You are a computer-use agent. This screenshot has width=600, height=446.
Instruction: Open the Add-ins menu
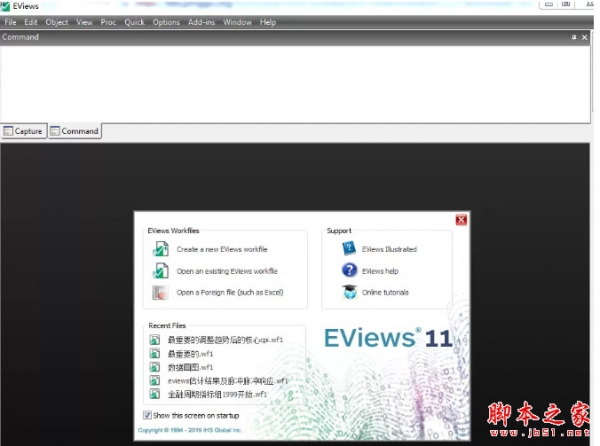201,22
